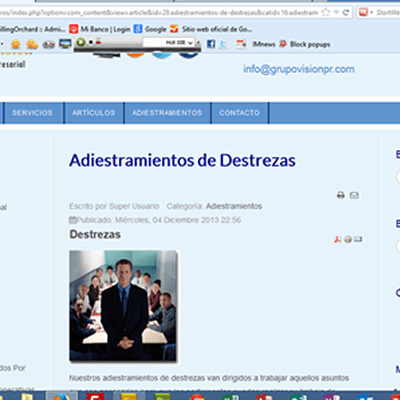Click the Twitter icon in the toolbar

coord(223,44)
